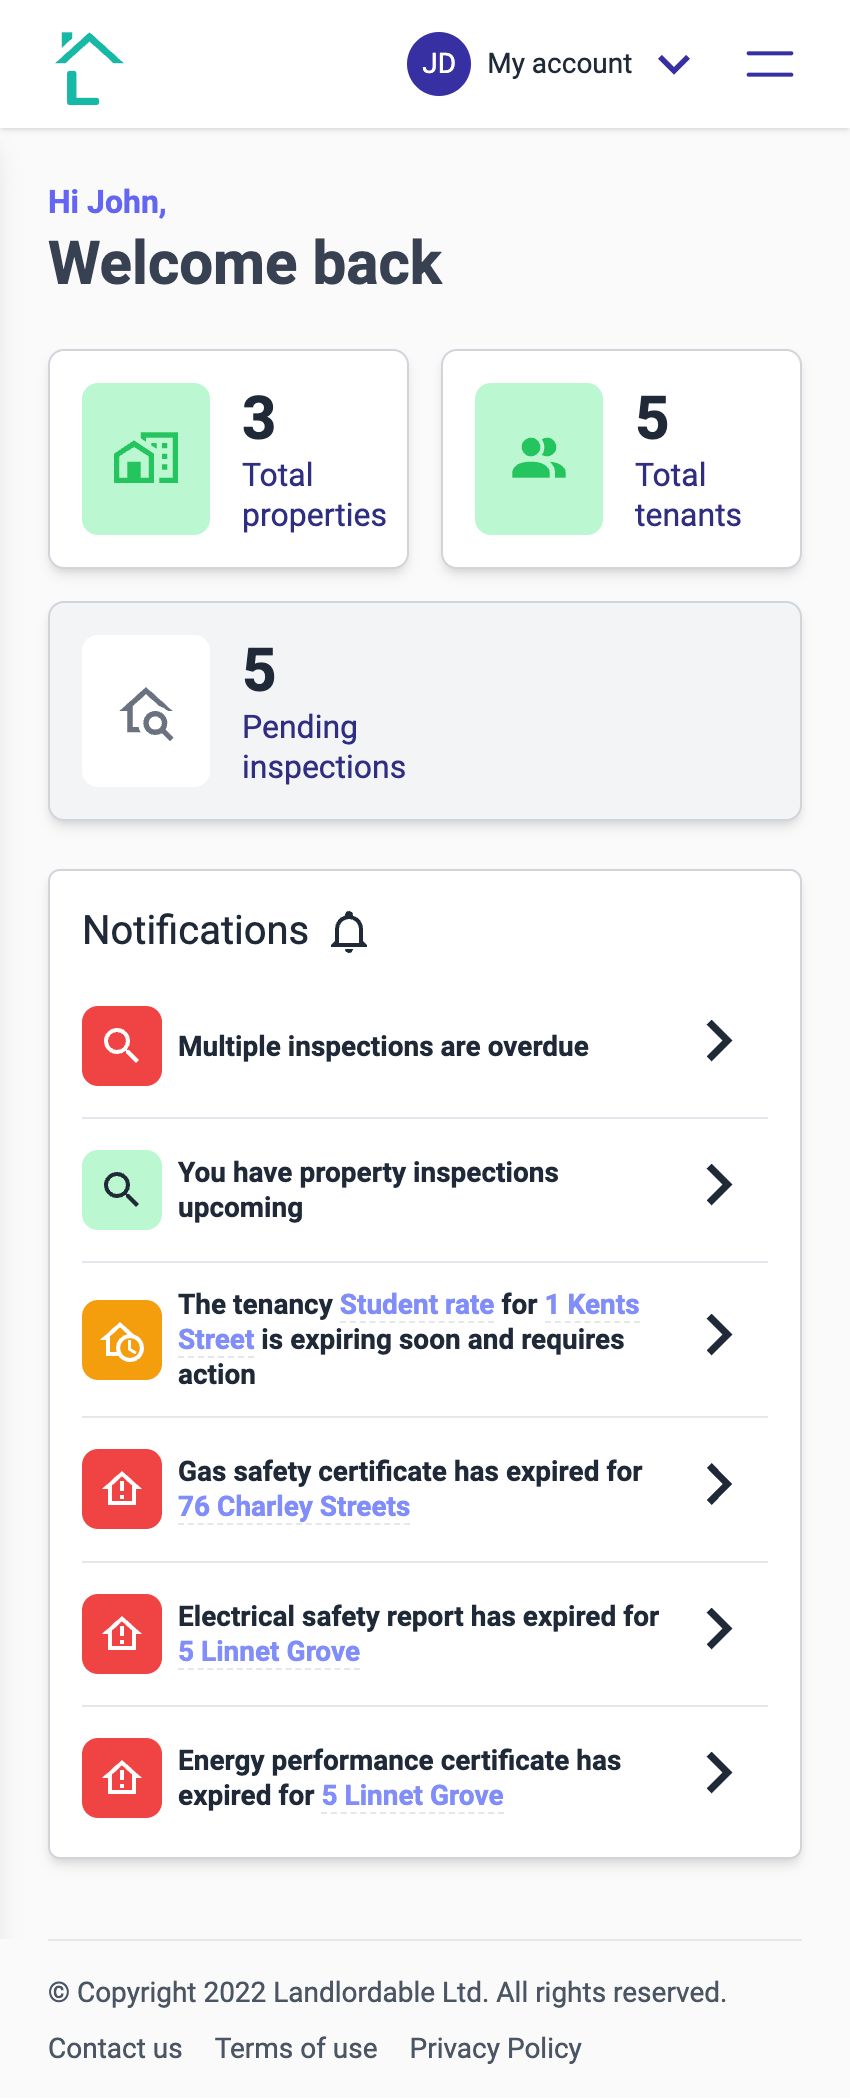Click the red gas safety alert icon
This screenshot has width=850, height=2100.
[x=121, y=1488]
